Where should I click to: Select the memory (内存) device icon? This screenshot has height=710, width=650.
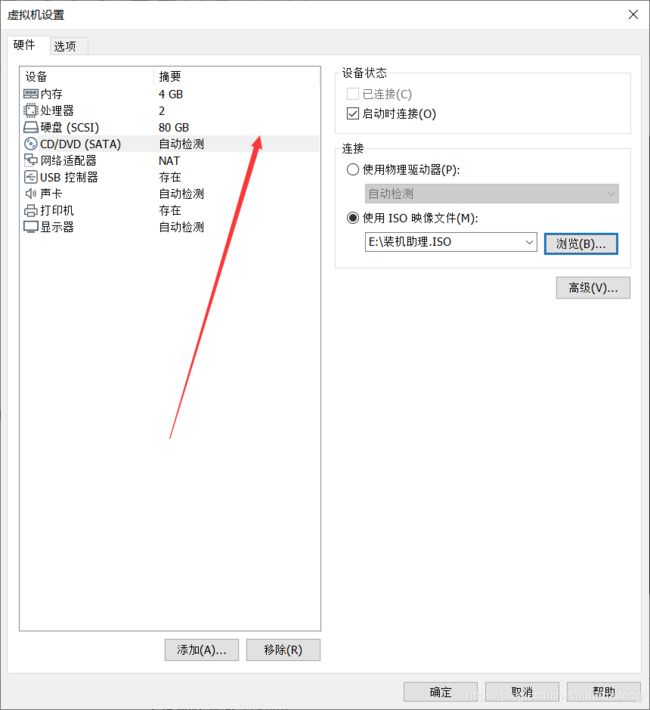(31, 94)
